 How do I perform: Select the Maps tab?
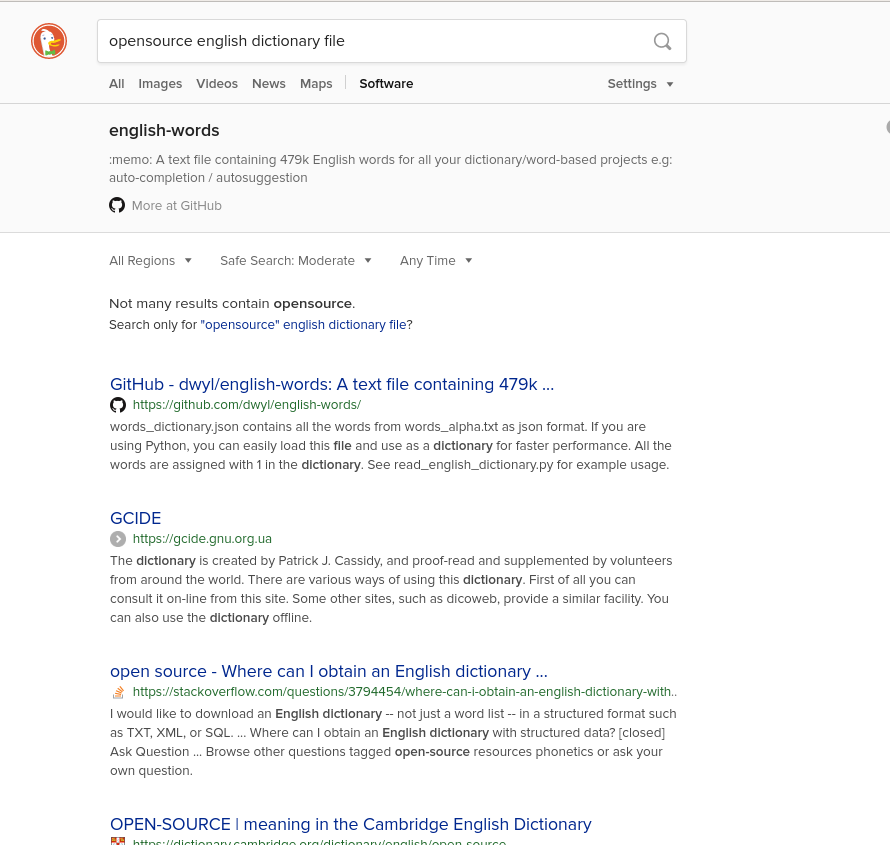[316, 84]
